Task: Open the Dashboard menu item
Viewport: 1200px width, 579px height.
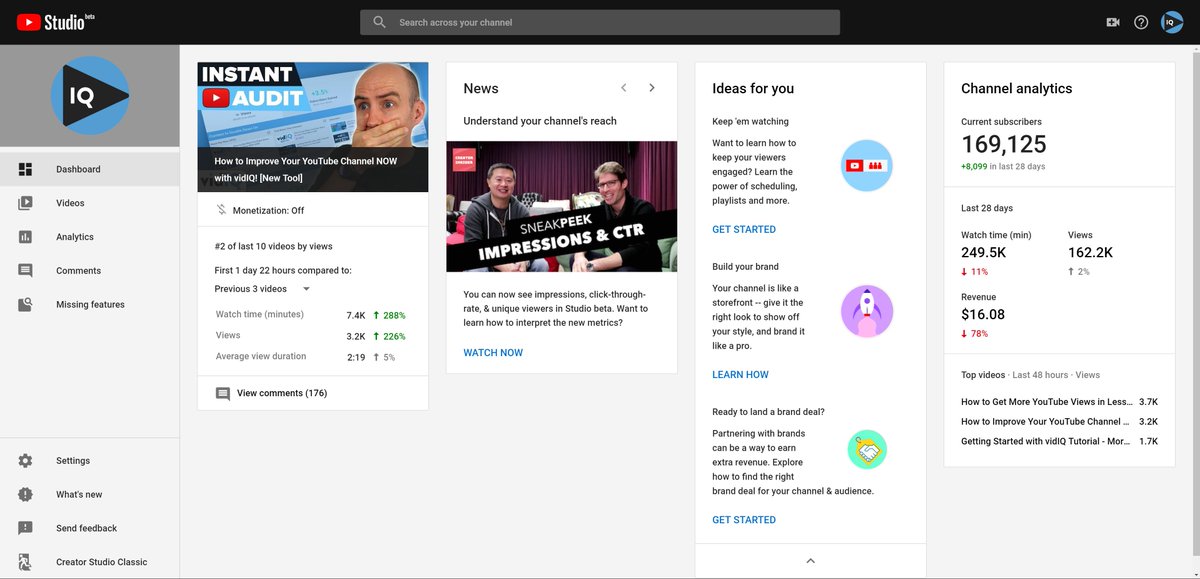Action: pos(90,169)
